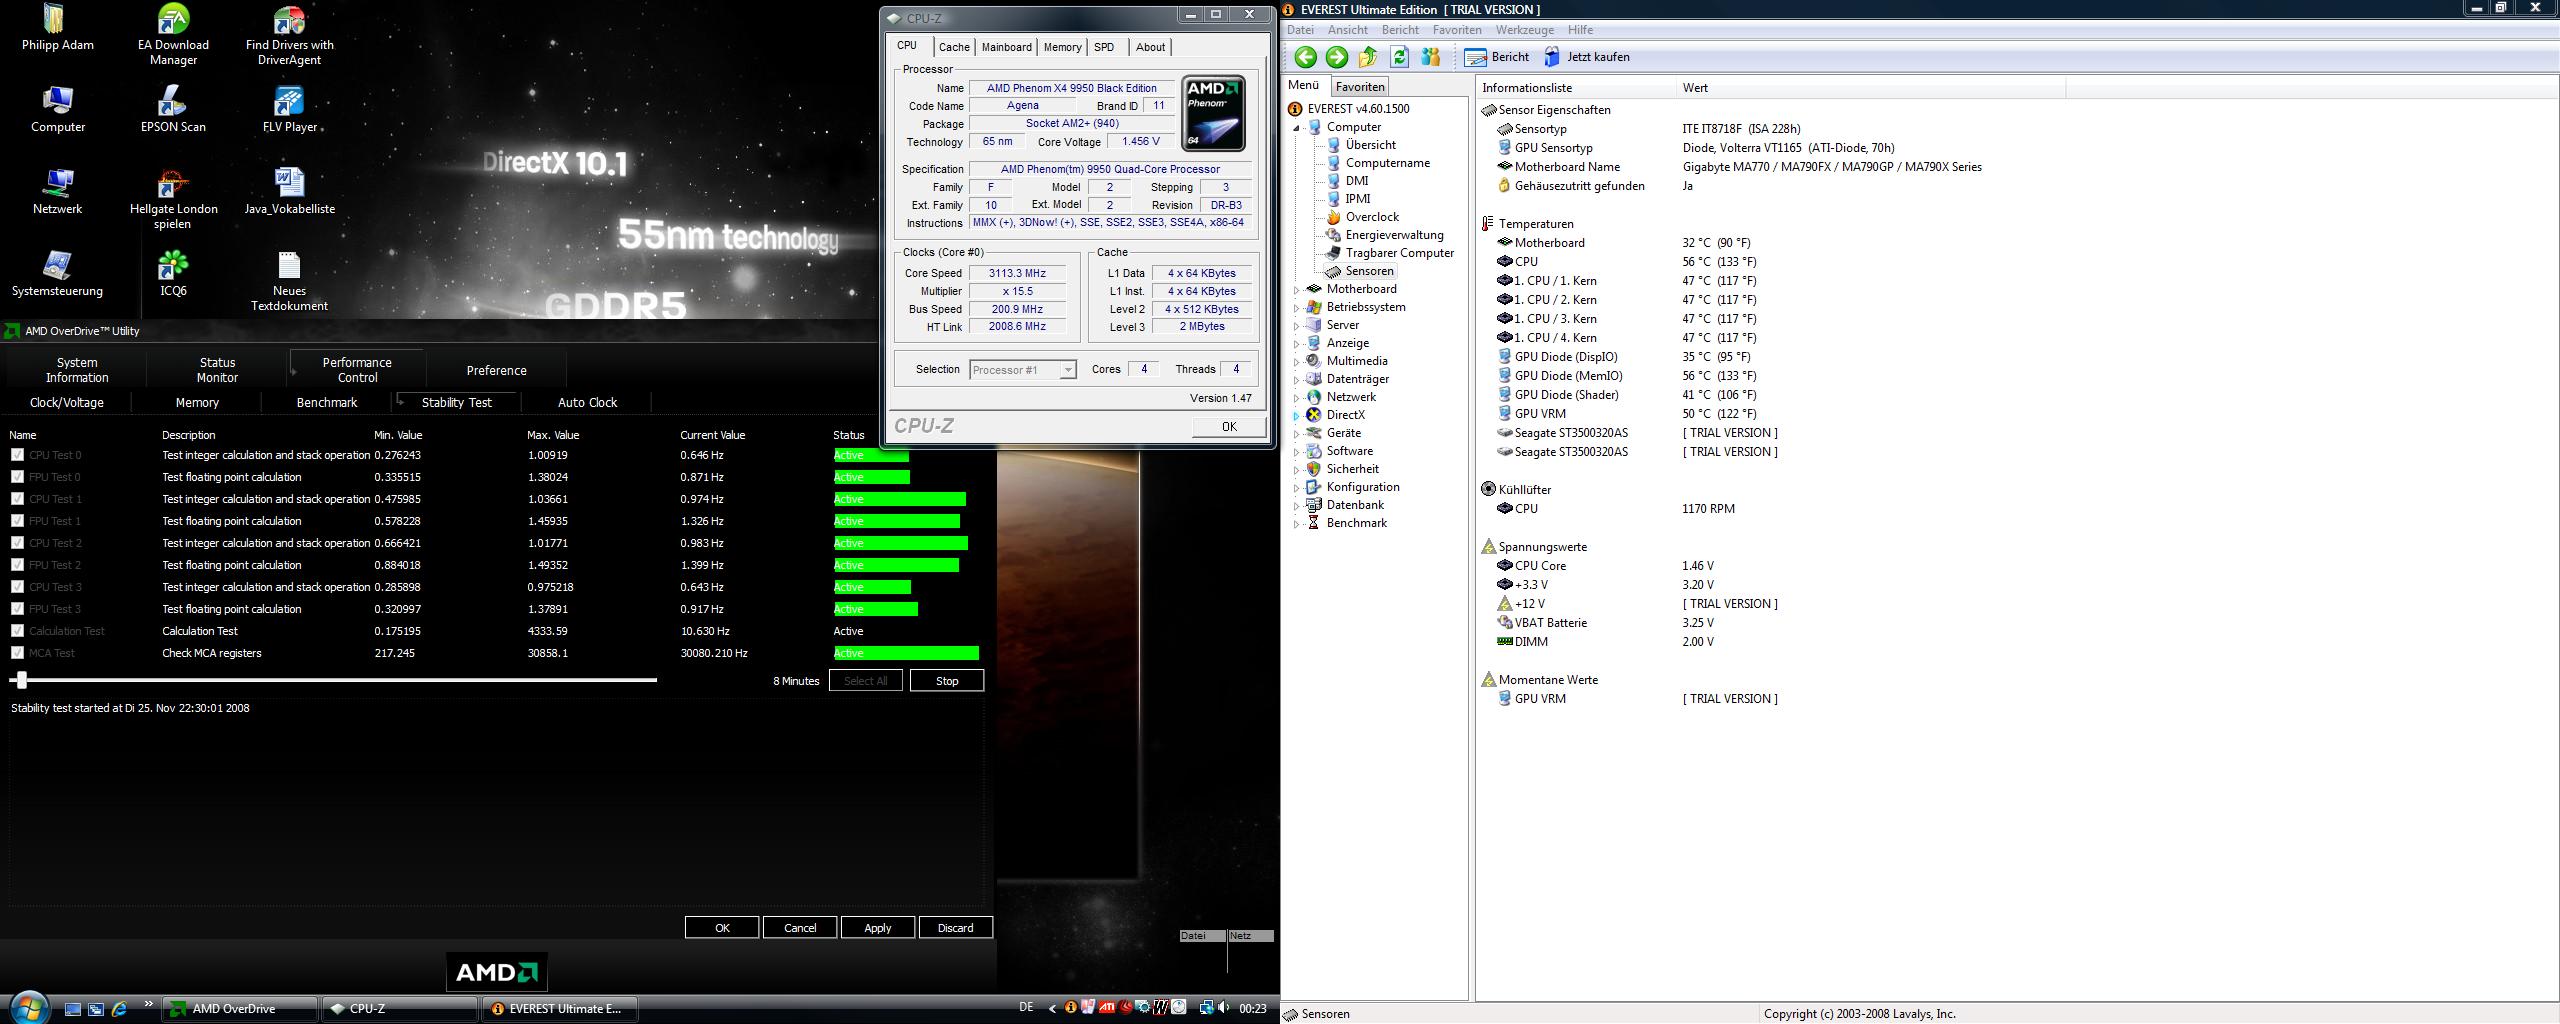
Task: Uncheck the FPU Test 0 checkbox
Action: coord(17,477)
